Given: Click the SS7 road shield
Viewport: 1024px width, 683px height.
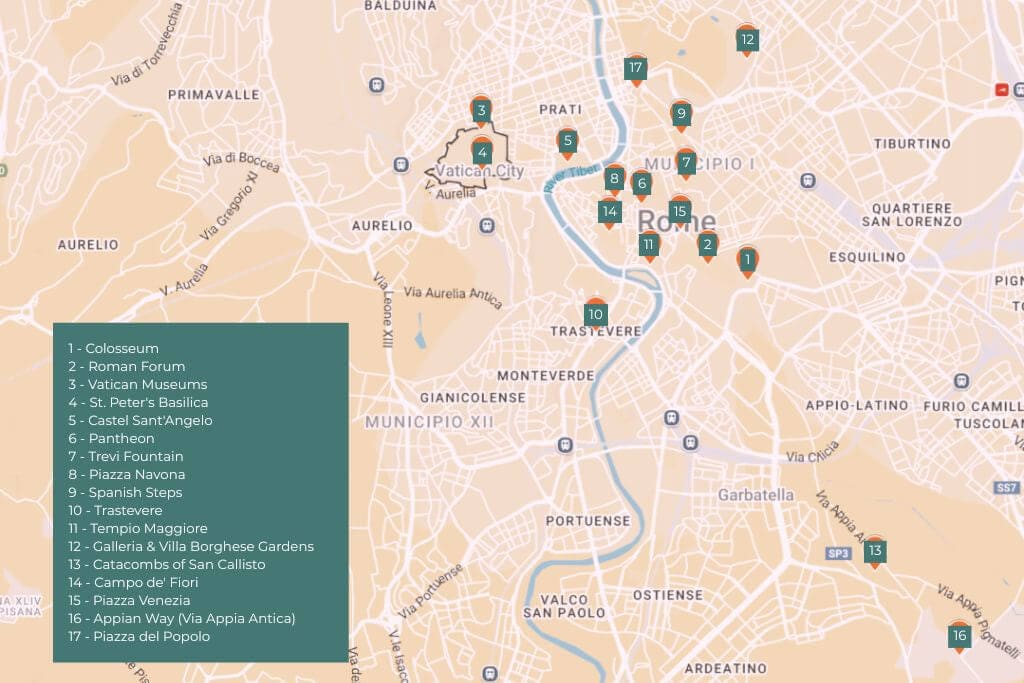Looking at the screenshot, I should coord(1006,488).
